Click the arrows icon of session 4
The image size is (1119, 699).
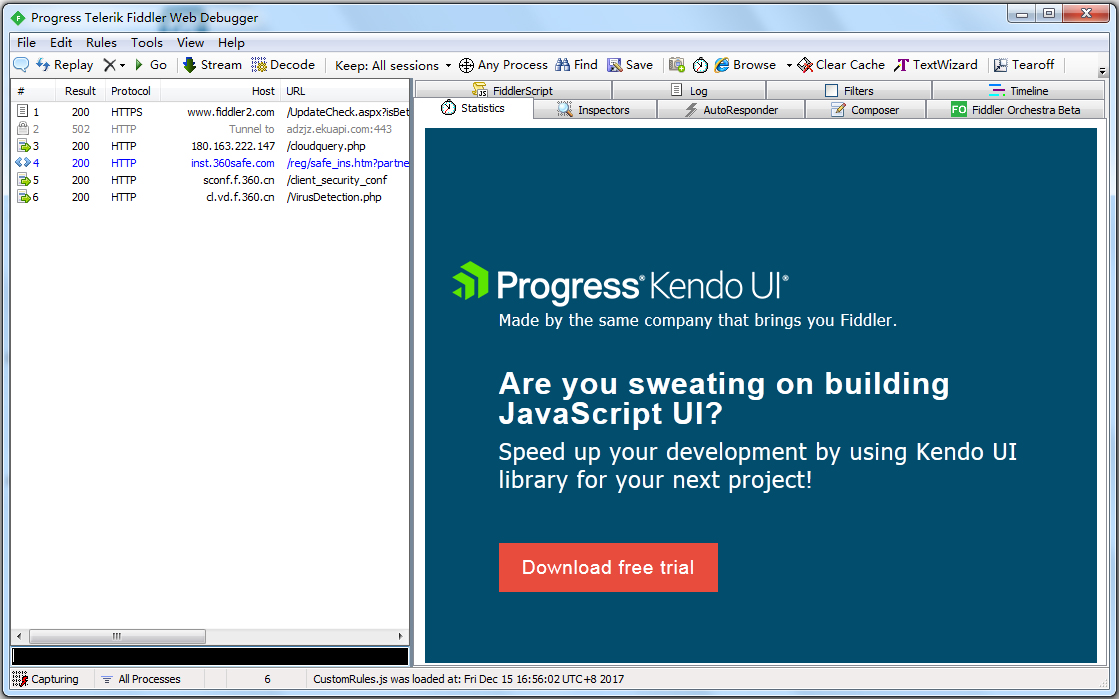click(23, 163)
